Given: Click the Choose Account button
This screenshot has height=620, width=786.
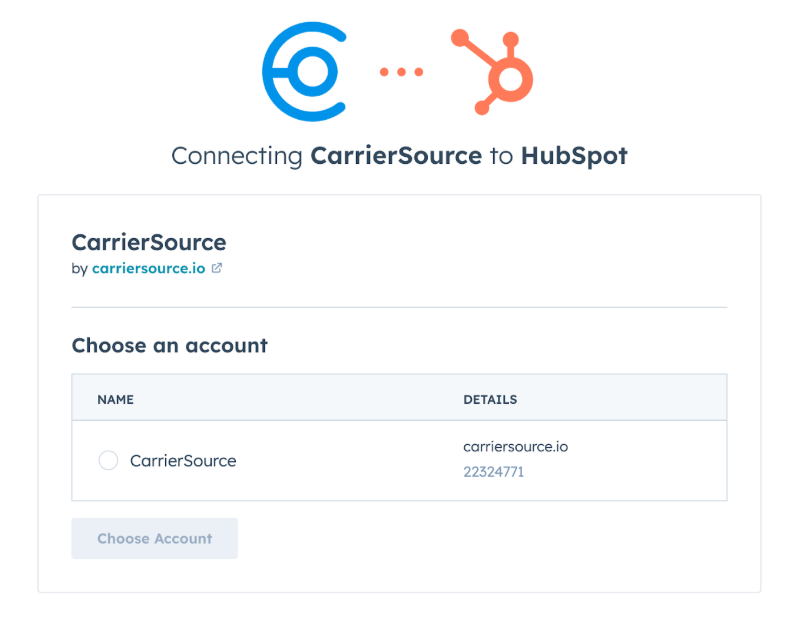Looking at the screenshot, I should pyautogui.click(x=154, y=538).
